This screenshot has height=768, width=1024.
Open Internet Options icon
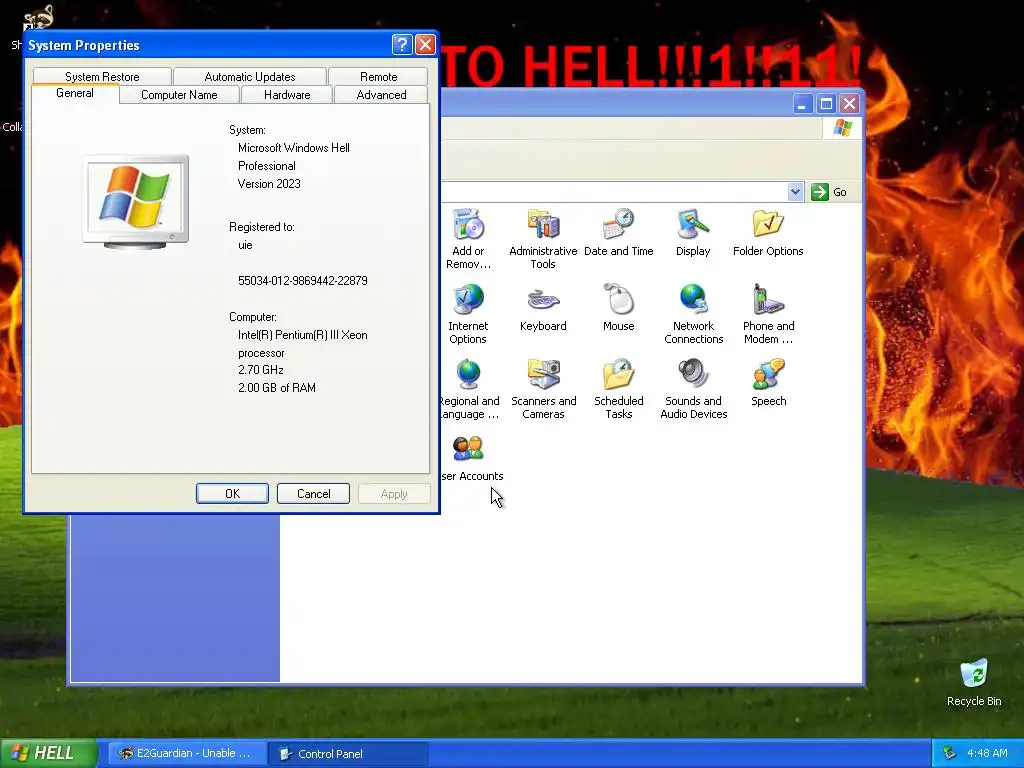(468, 300)
